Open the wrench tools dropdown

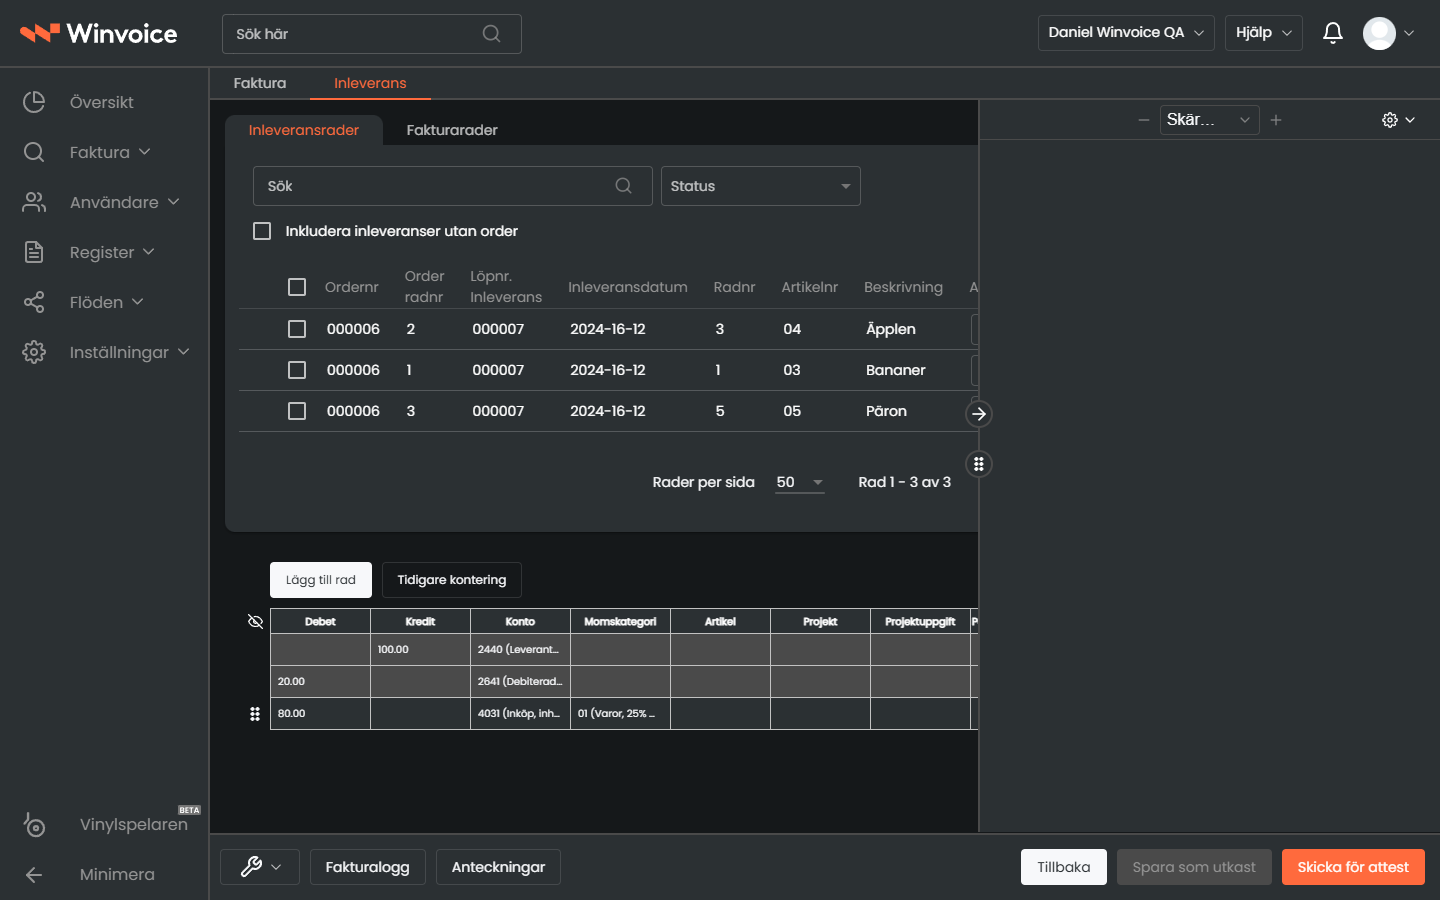(260, 867)
